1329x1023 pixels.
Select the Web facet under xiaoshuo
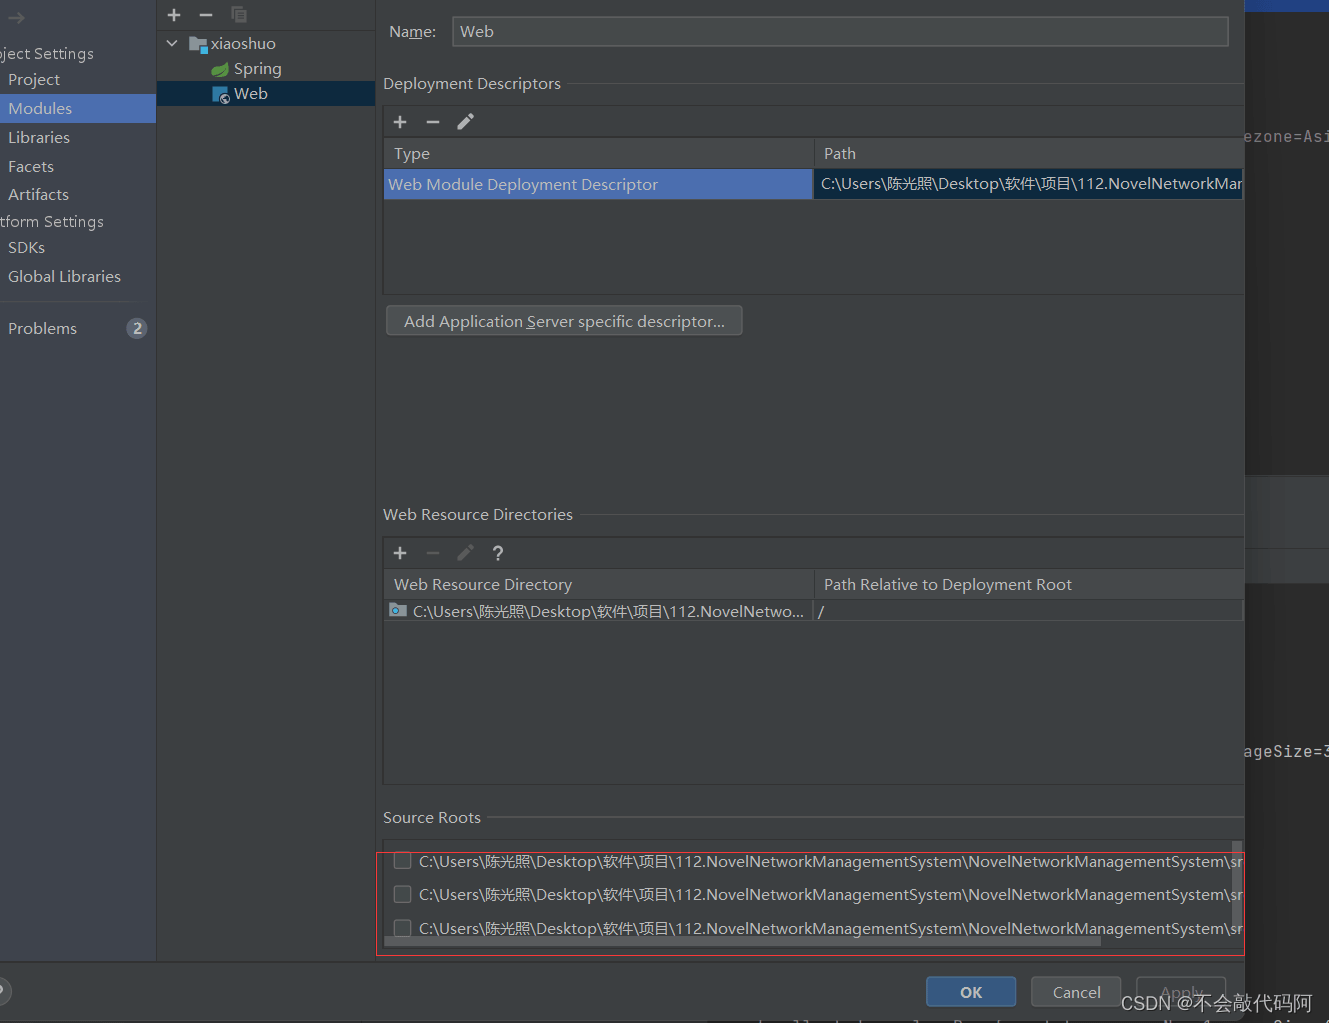click(250, 94)
